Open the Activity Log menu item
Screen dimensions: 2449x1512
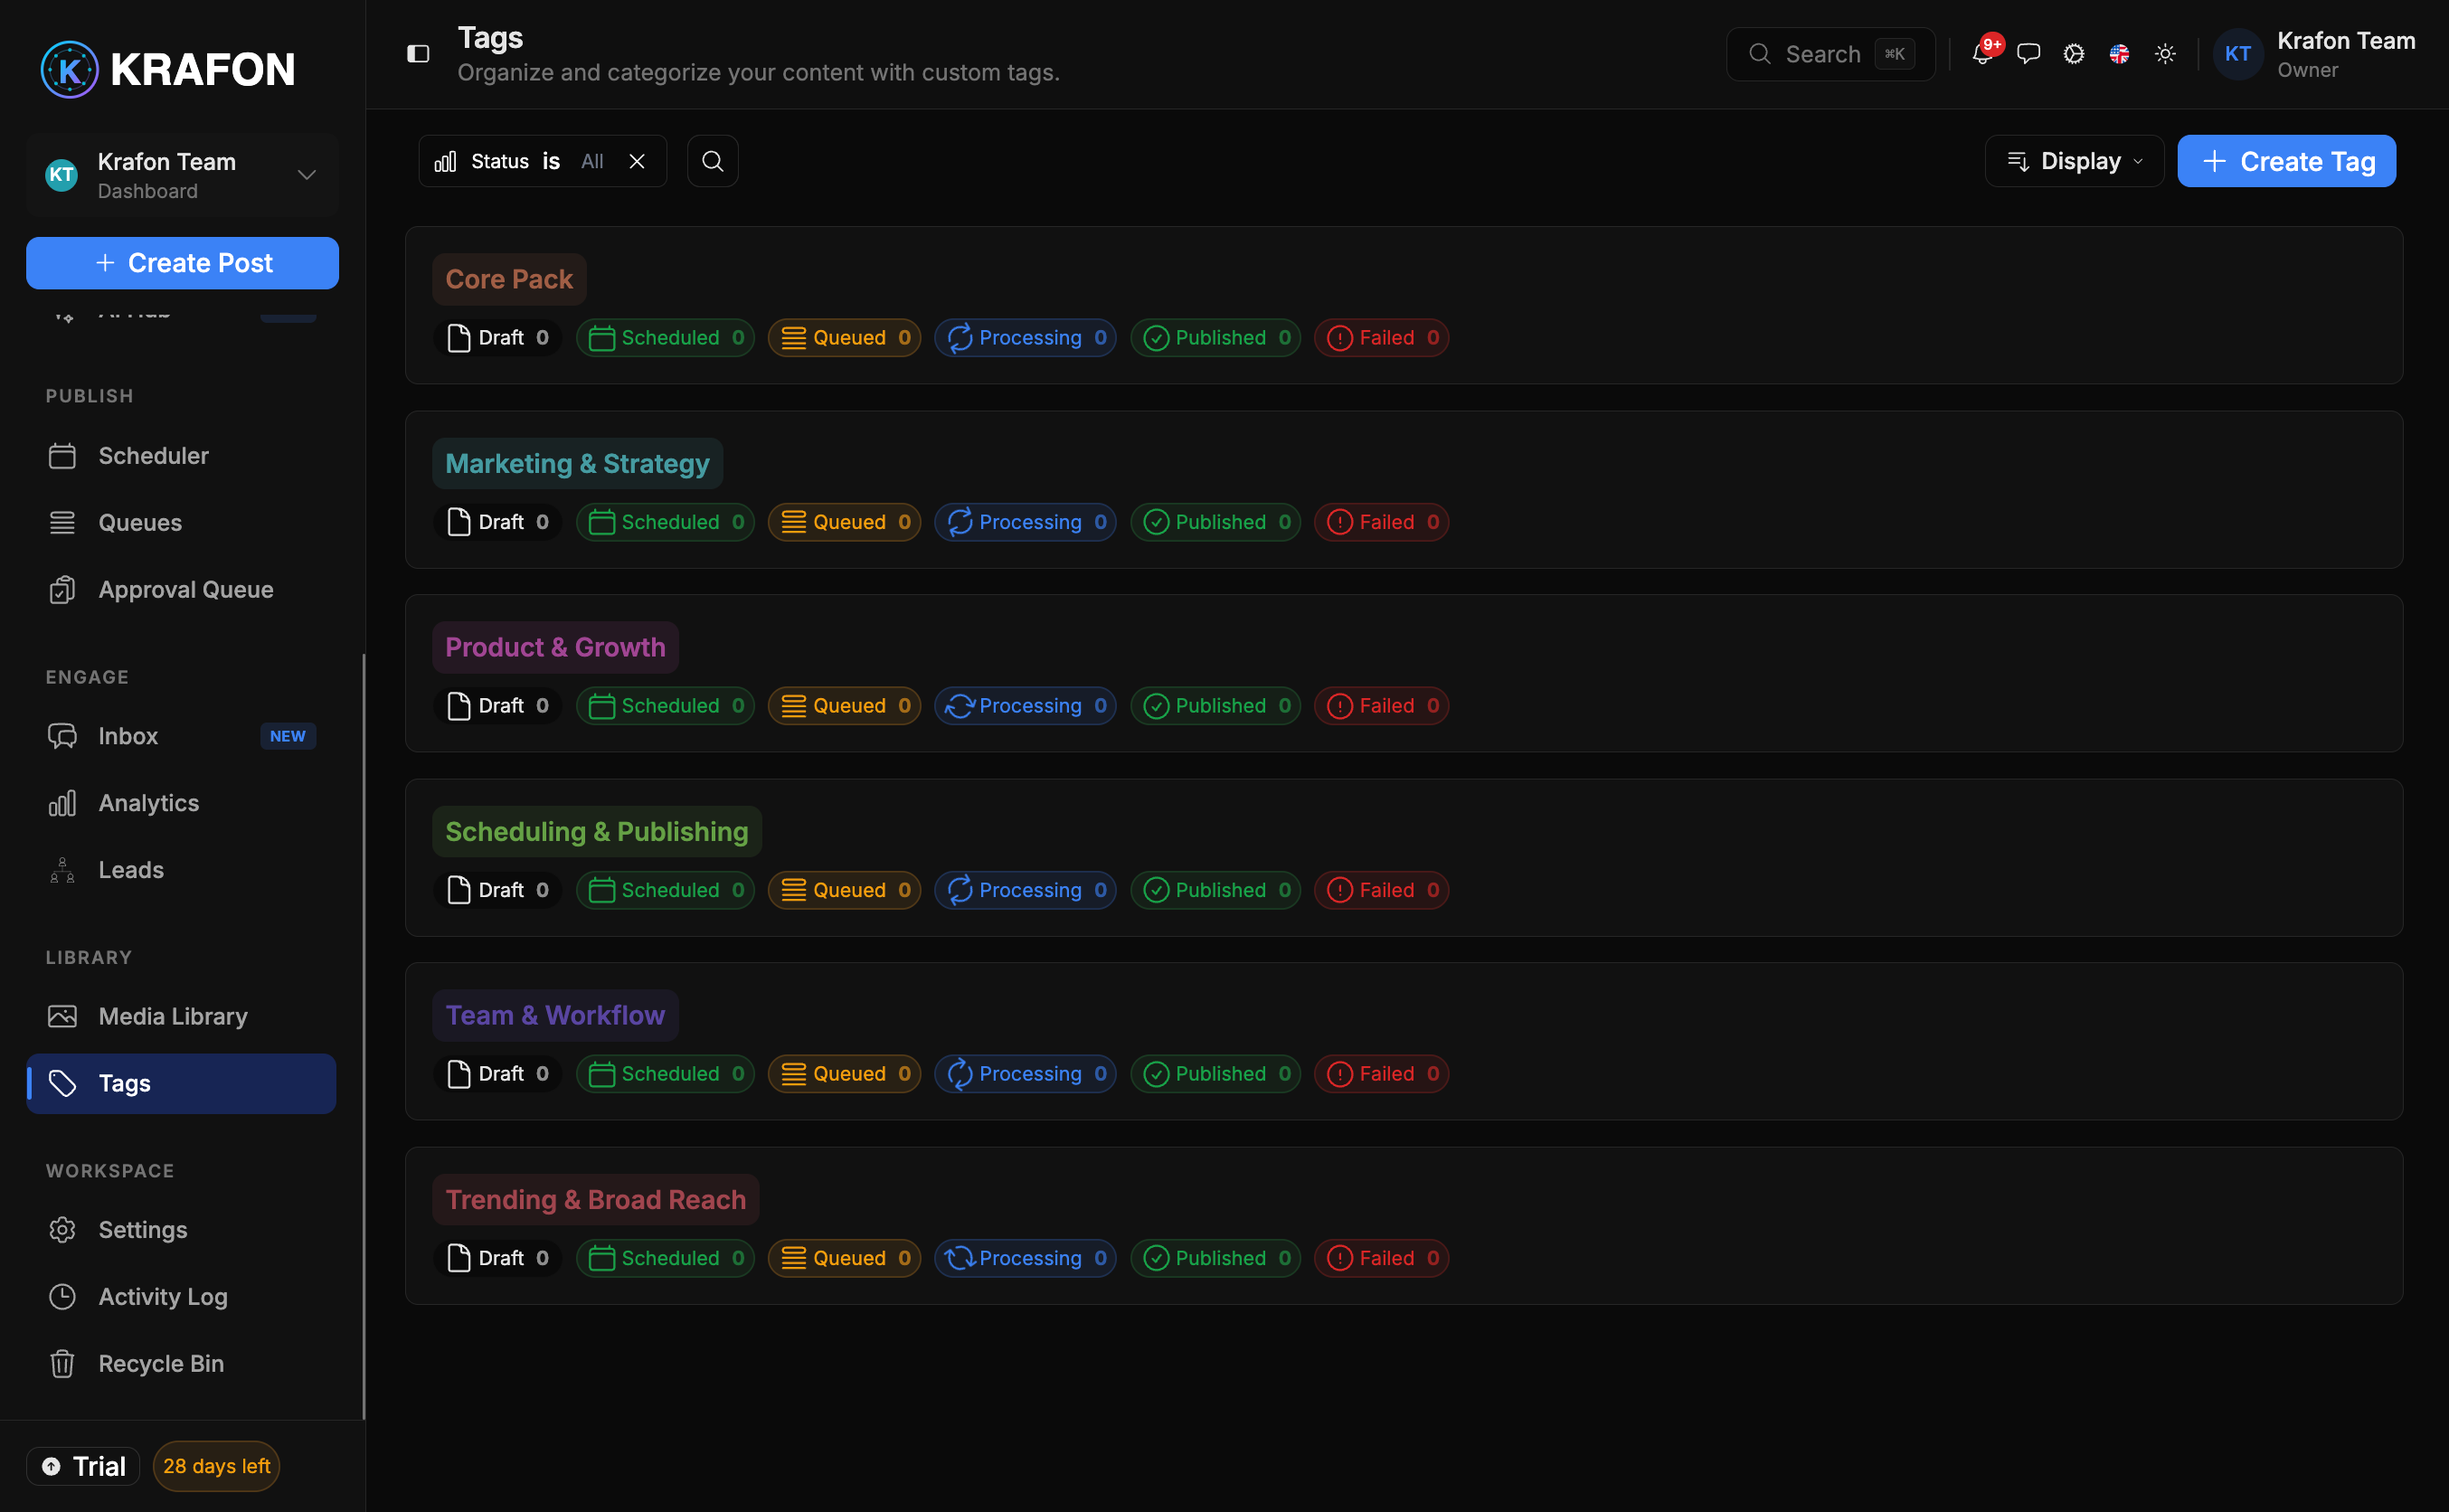(x=182, y=1297)
